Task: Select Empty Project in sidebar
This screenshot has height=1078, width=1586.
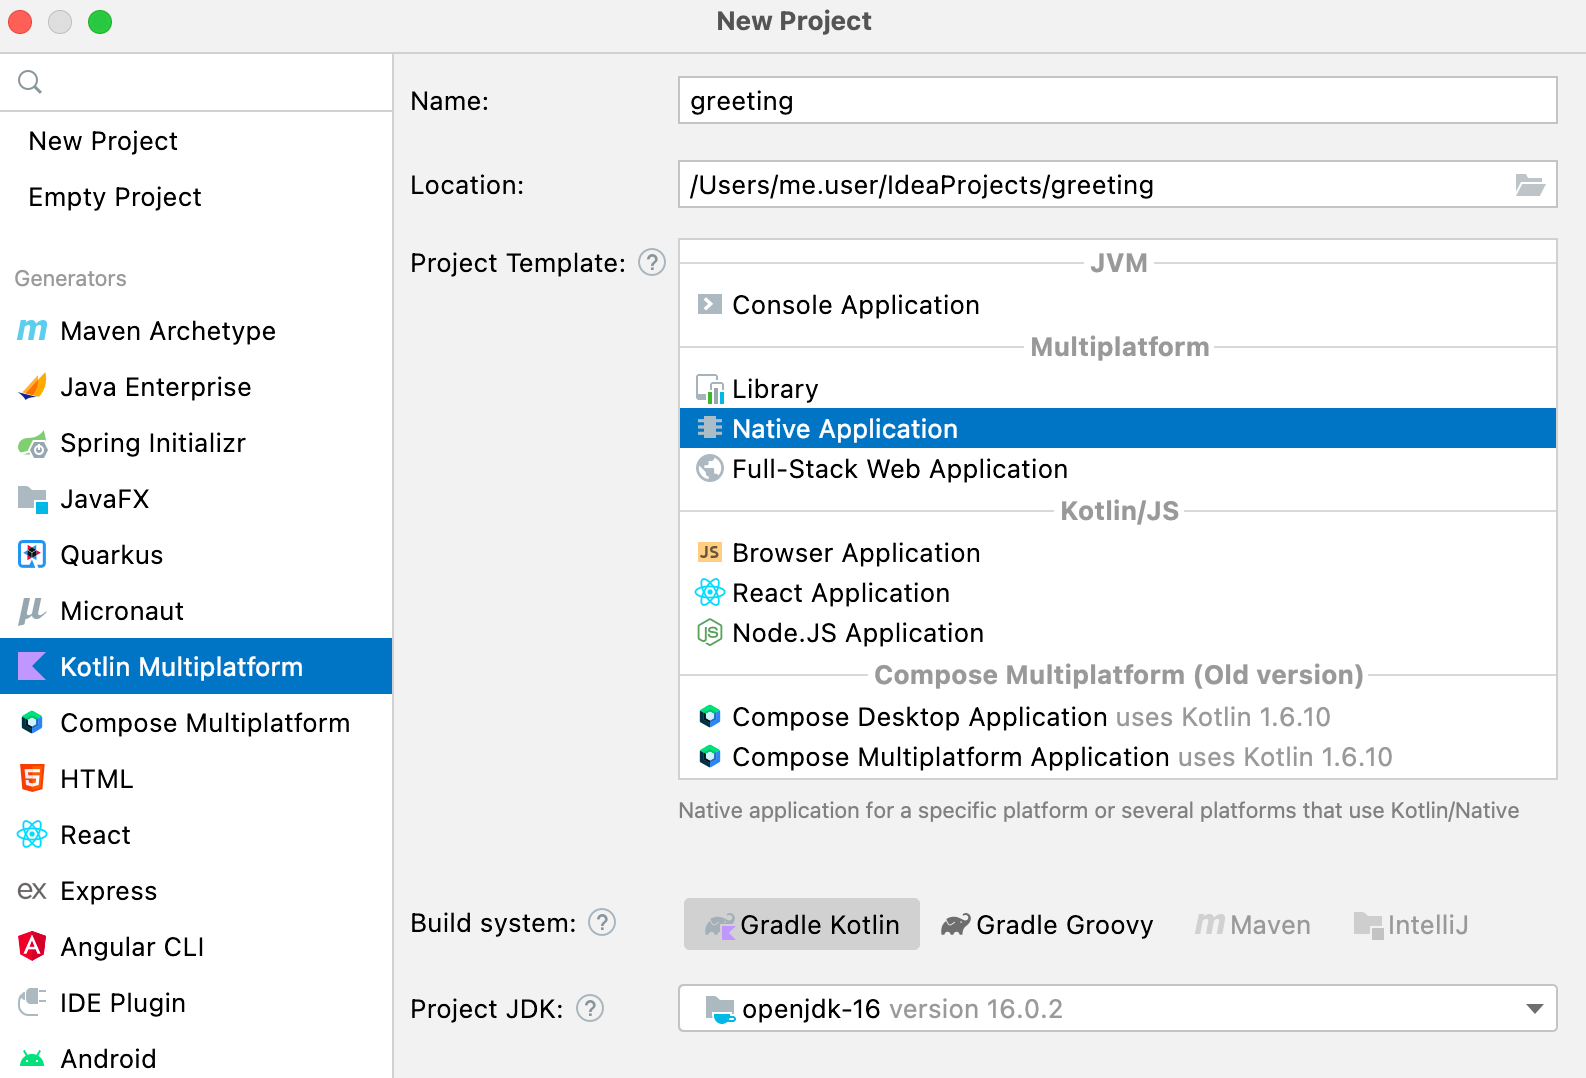Action: (x=196, y=197)
